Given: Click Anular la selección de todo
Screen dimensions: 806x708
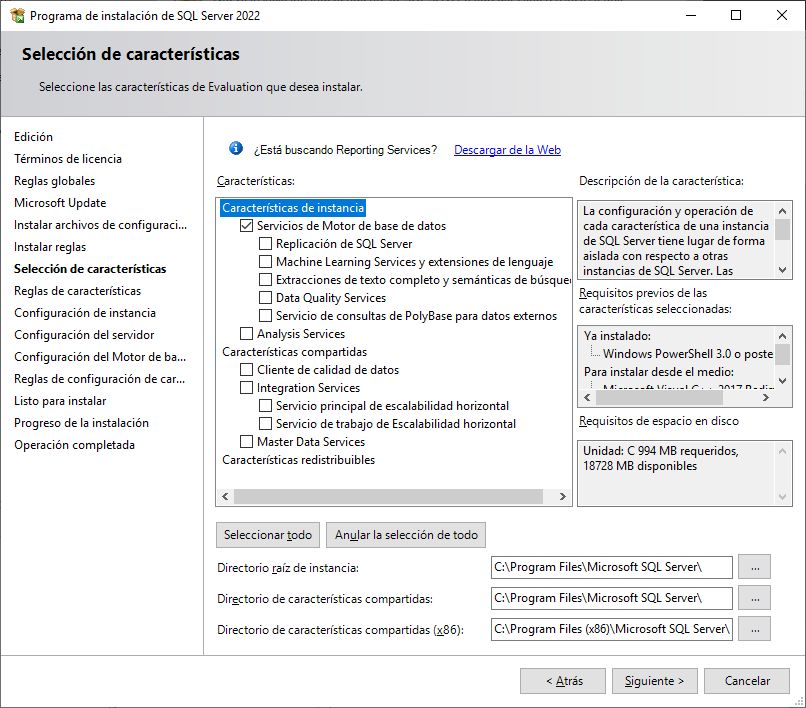Looking at the screenshot, I should click(x=405, y=534).
